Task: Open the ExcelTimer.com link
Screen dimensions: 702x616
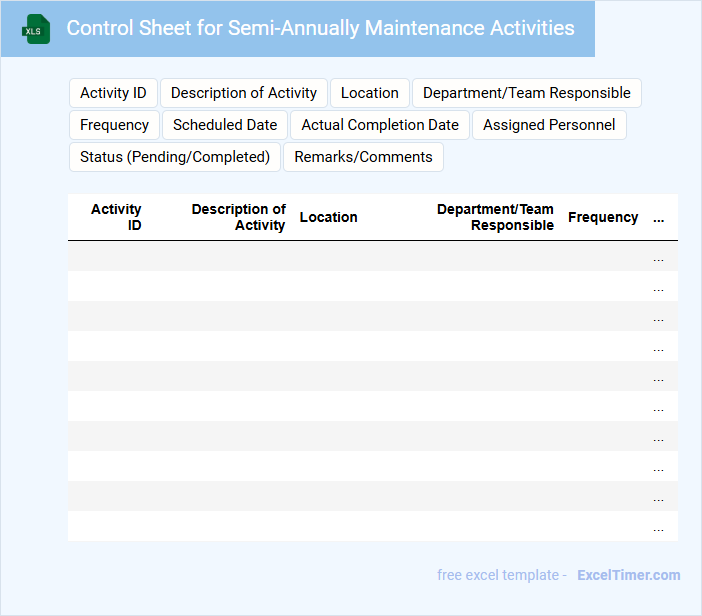Action: (x=628, y=575)
